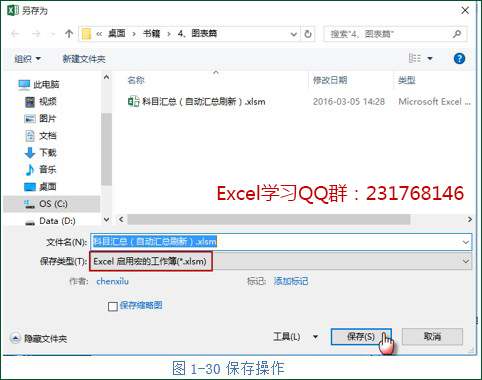Image resolution: width=482 pixels, height=380 pixels.
Task: Click Microsoft Excel type cell
Action: click(x=434, y=101)
